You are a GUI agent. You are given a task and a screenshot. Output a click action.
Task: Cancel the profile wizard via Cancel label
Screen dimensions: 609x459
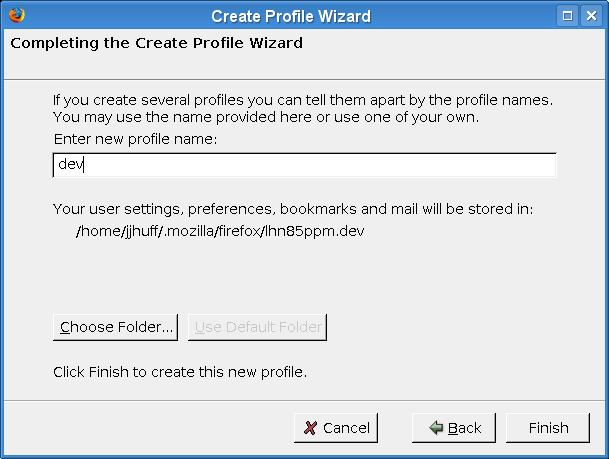click(346, 428)
